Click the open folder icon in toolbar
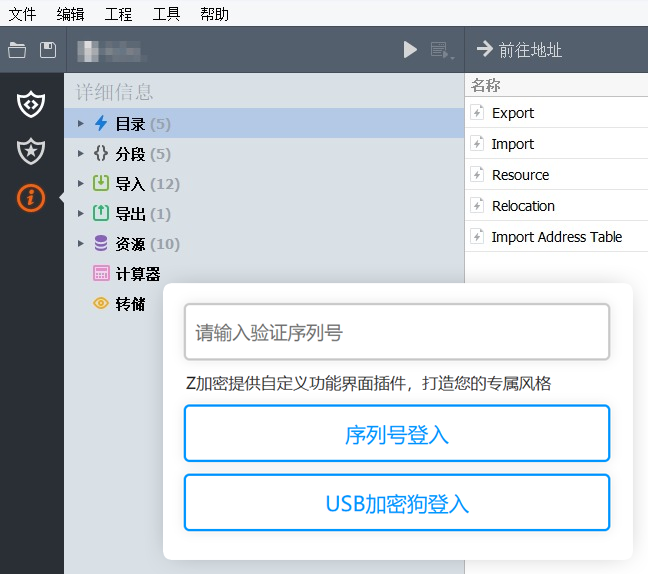The width and height of the screenshot is (648, 574). [17, 50]
